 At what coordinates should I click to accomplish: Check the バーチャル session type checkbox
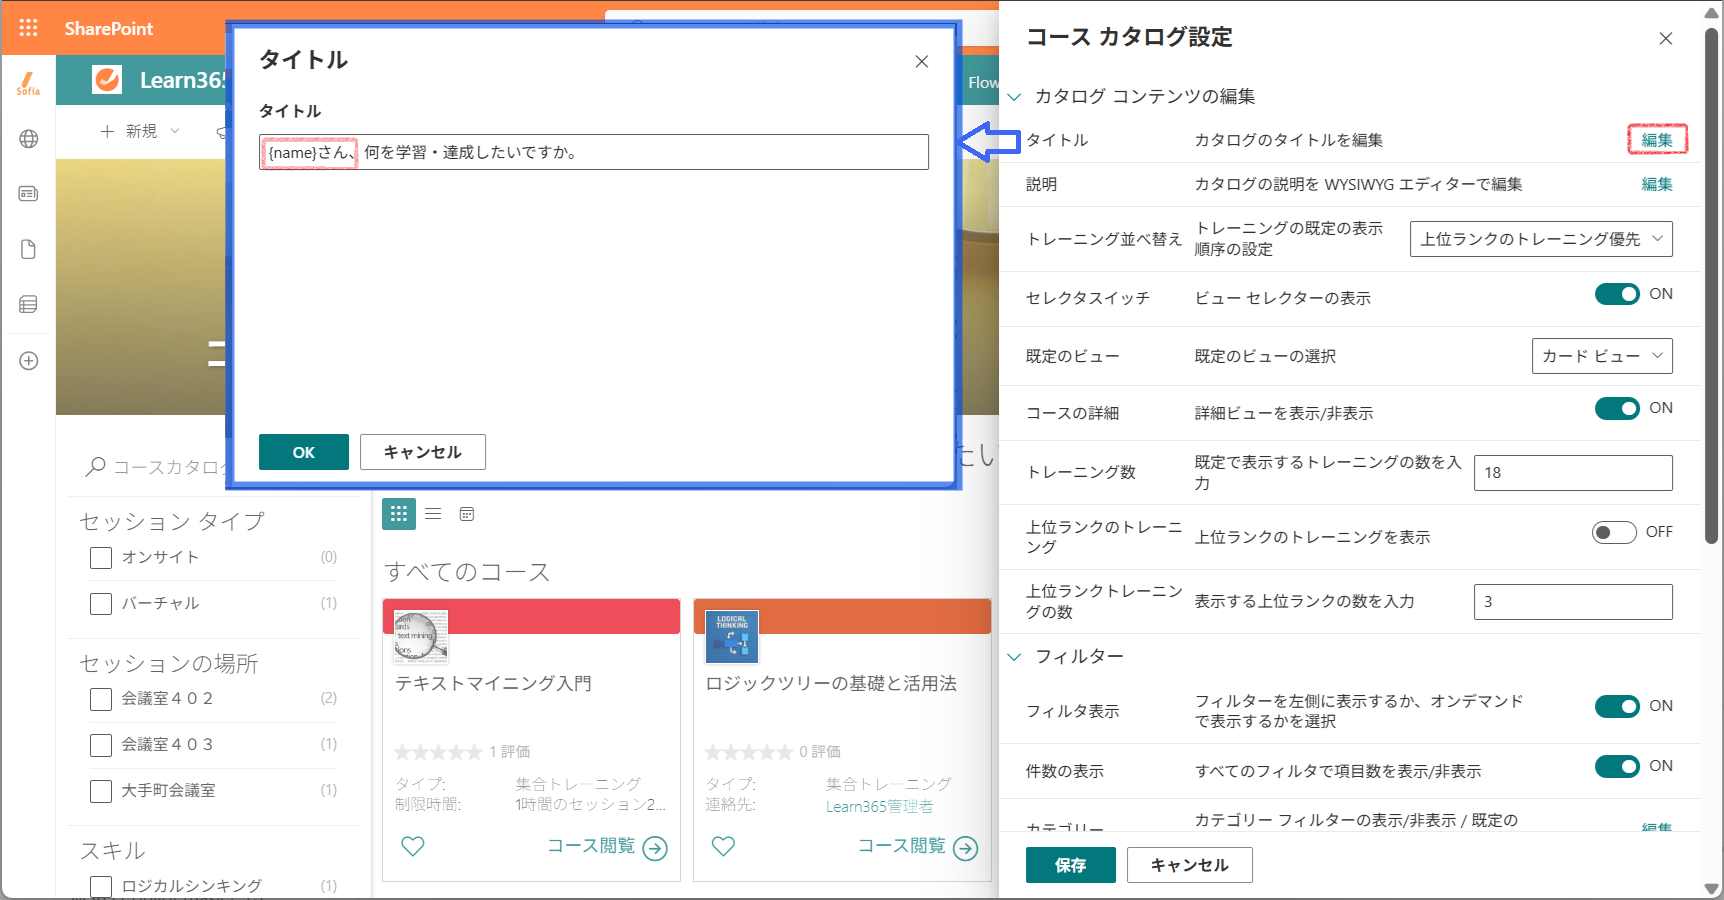(x=101, y=603)
